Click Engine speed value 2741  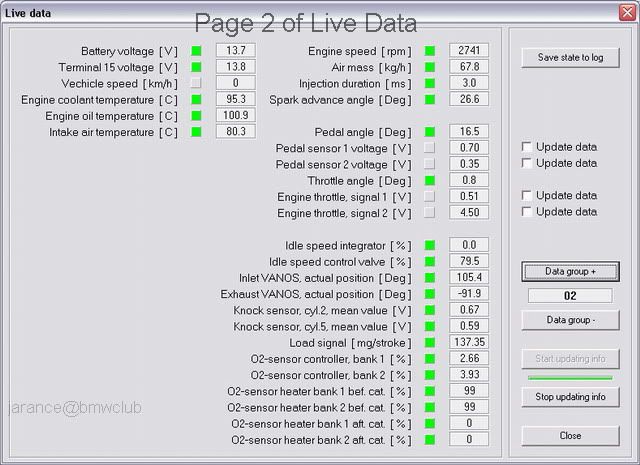(469, 50)
